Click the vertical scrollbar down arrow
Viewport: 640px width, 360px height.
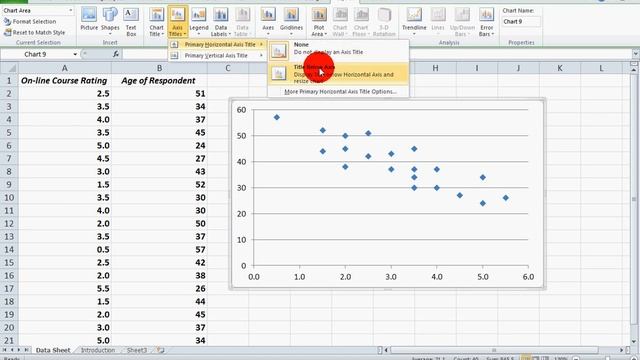coord(634,342)
